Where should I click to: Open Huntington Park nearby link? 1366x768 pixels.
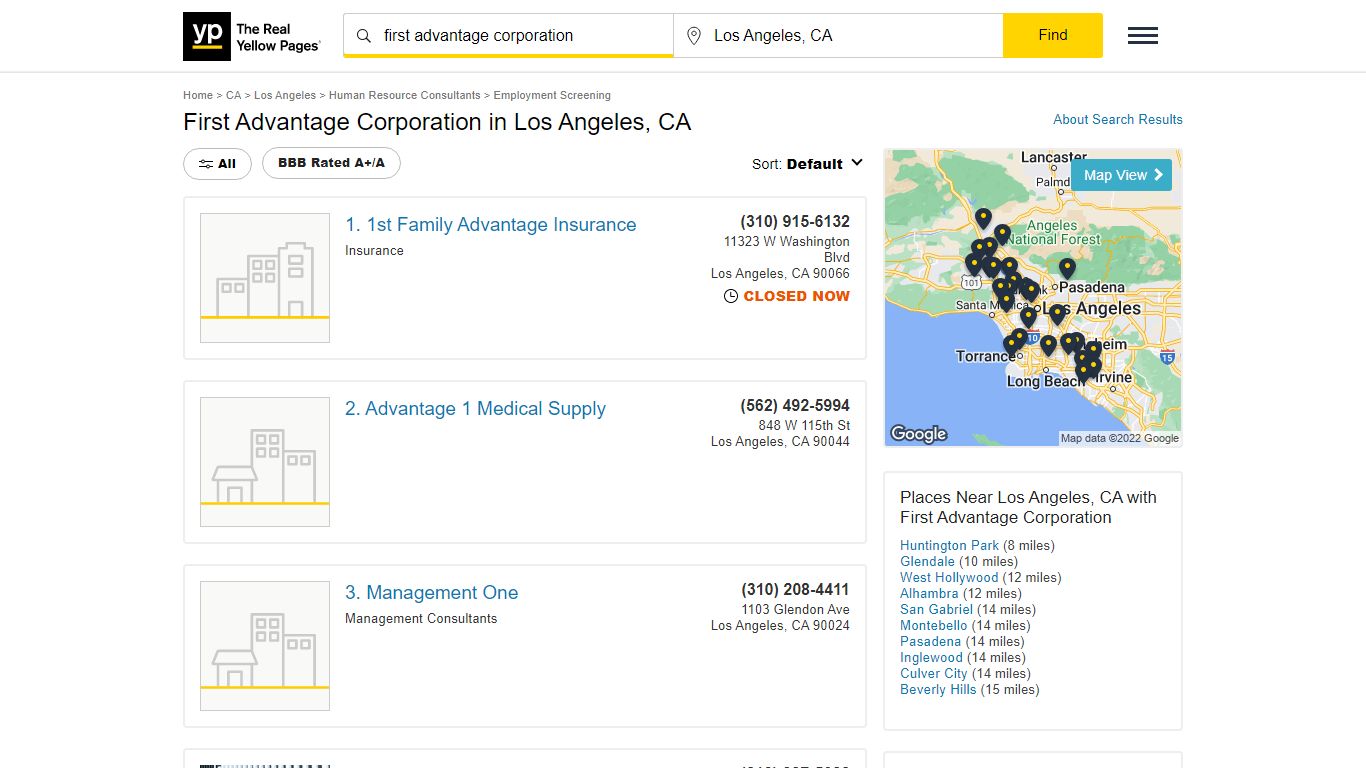coord(949,545)
